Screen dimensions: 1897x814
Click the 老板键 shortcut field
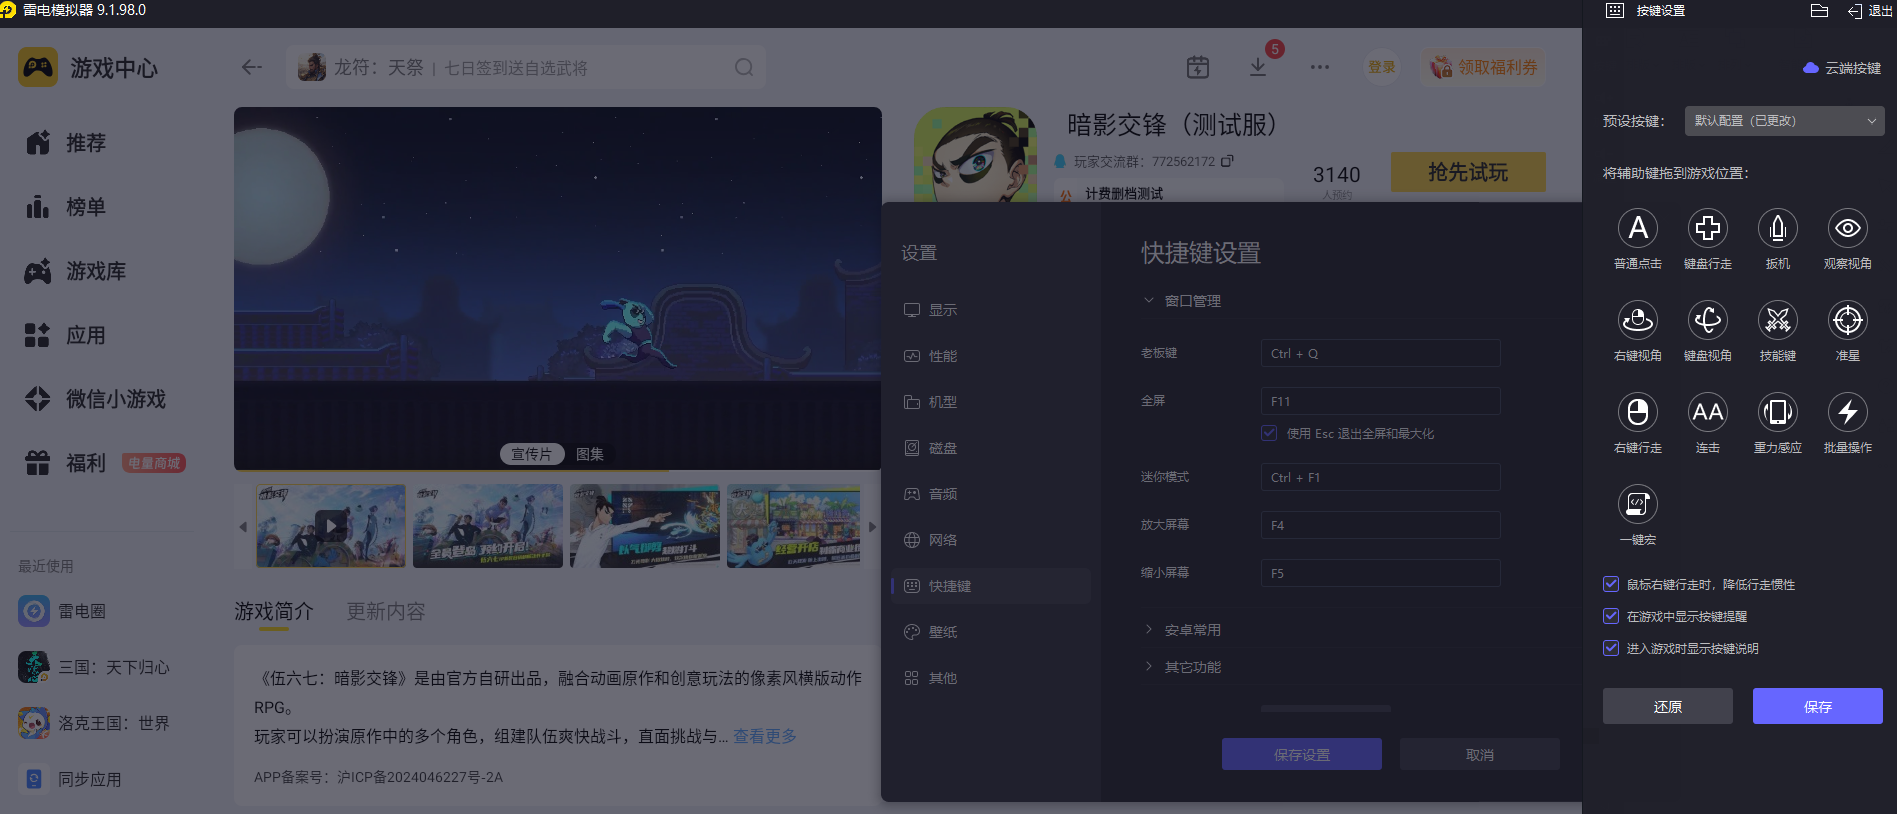click(1381, 354)
